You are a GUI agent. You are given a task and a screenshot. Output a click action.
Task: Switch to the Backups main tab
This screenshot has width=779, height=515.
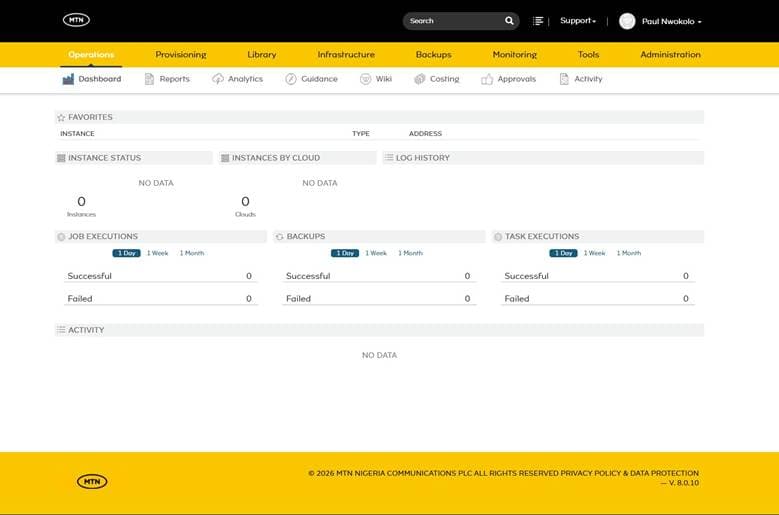[434, 55]
